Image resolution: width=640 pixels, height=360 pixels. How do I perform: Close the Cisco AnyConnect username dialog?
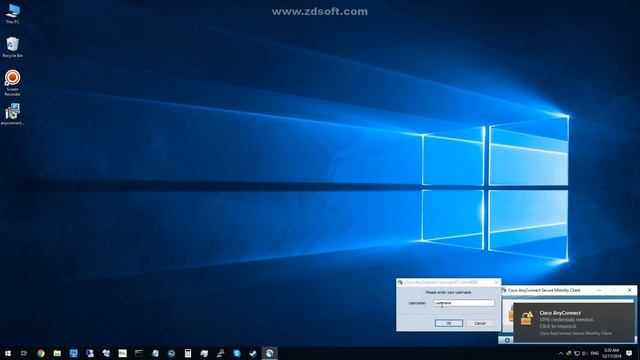point(496,282)
